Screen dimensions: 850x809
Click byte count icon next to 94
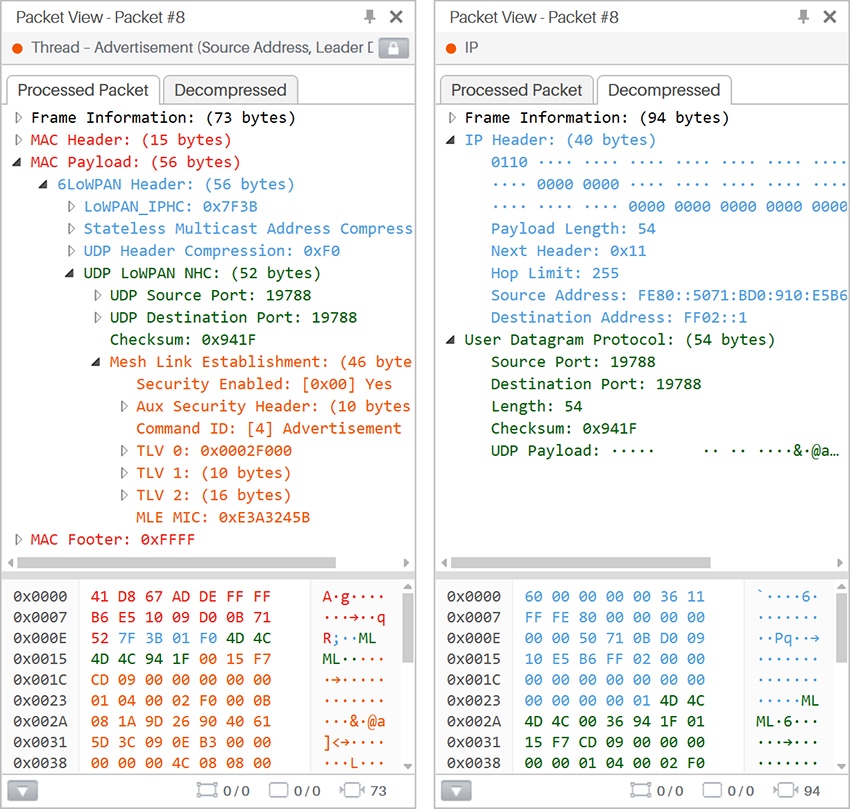coord(786,791)
